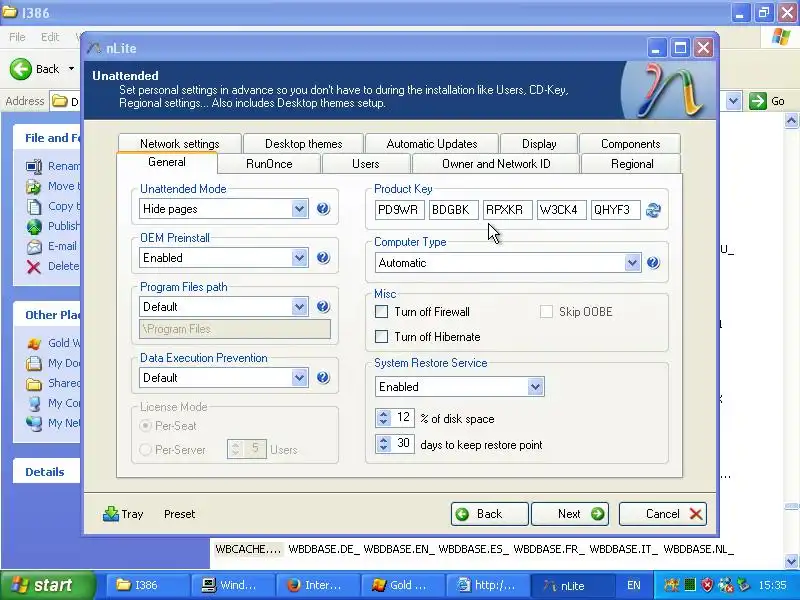Open the Data Execution Prevention dropdown

pyautogui.click(x=299, y=378)
